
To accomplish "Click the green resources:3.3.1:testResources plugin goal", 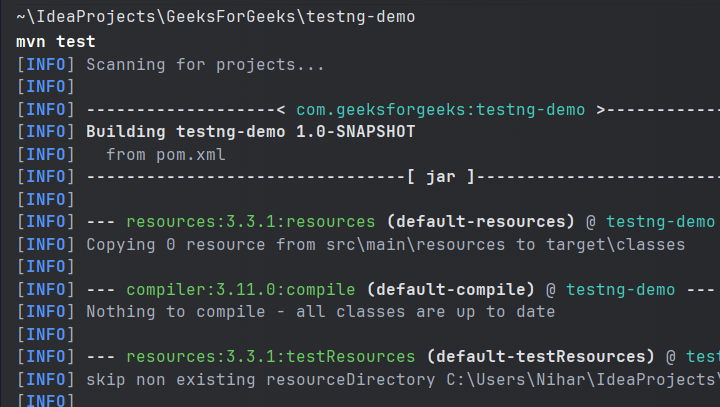I will point(270,356).
